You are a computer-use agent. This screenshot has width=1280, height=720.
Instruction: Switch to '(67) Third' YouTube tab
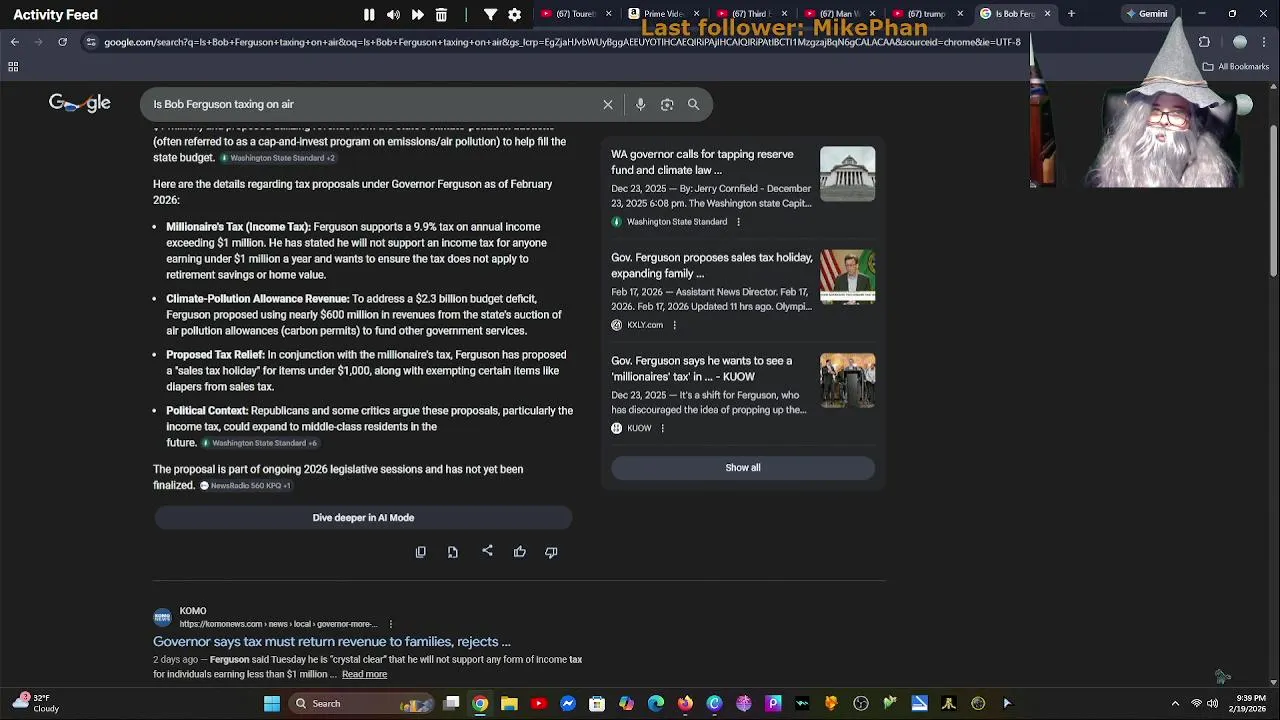(x=752, y=14)
